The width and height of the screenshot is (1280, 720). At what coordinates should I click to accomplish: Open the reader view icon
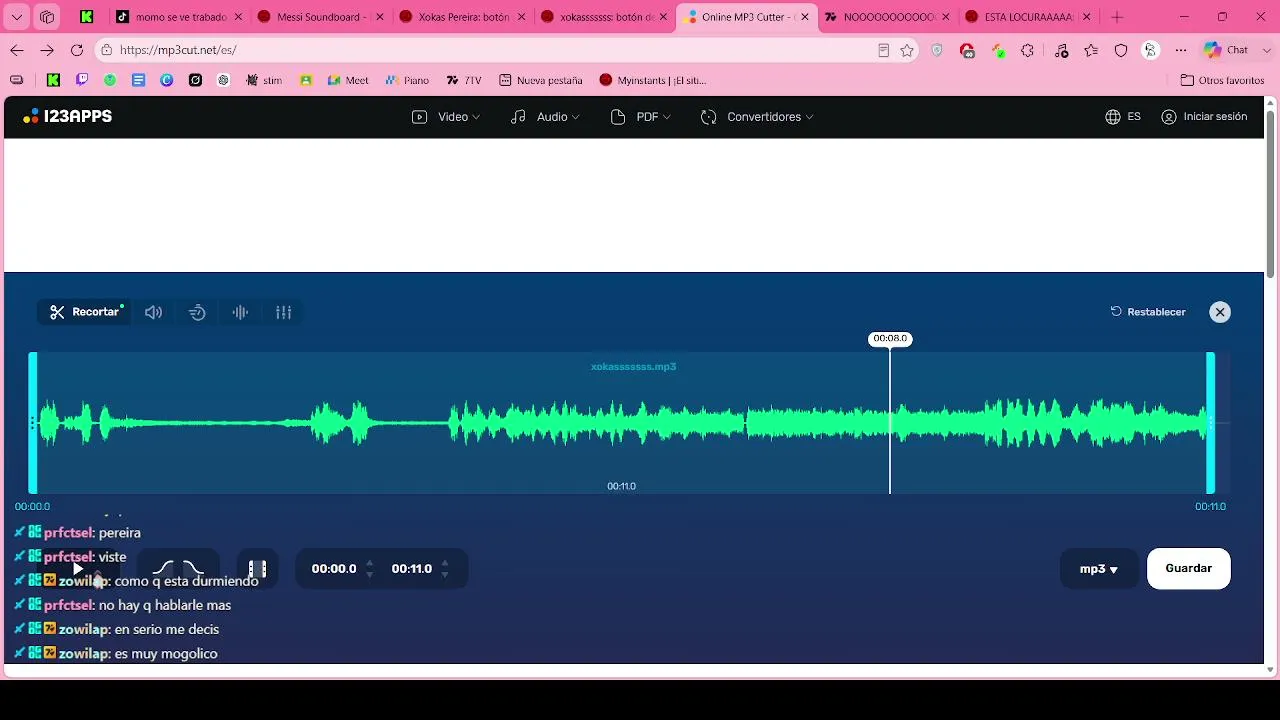(x=883, y=50)
